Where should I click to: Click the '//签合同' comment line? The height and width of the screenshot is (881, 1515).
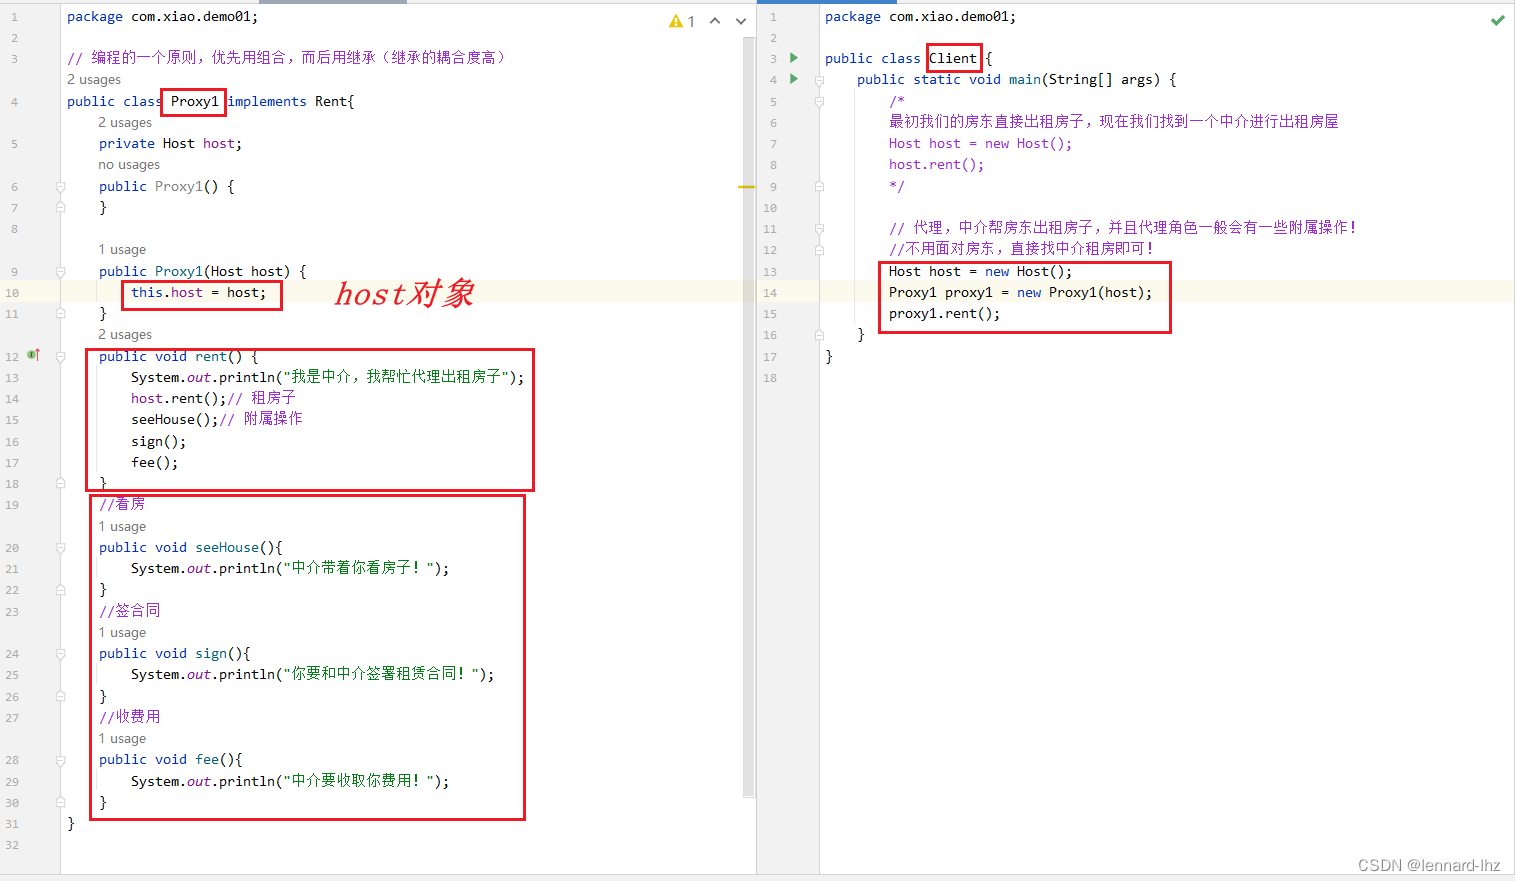point(130,611)
